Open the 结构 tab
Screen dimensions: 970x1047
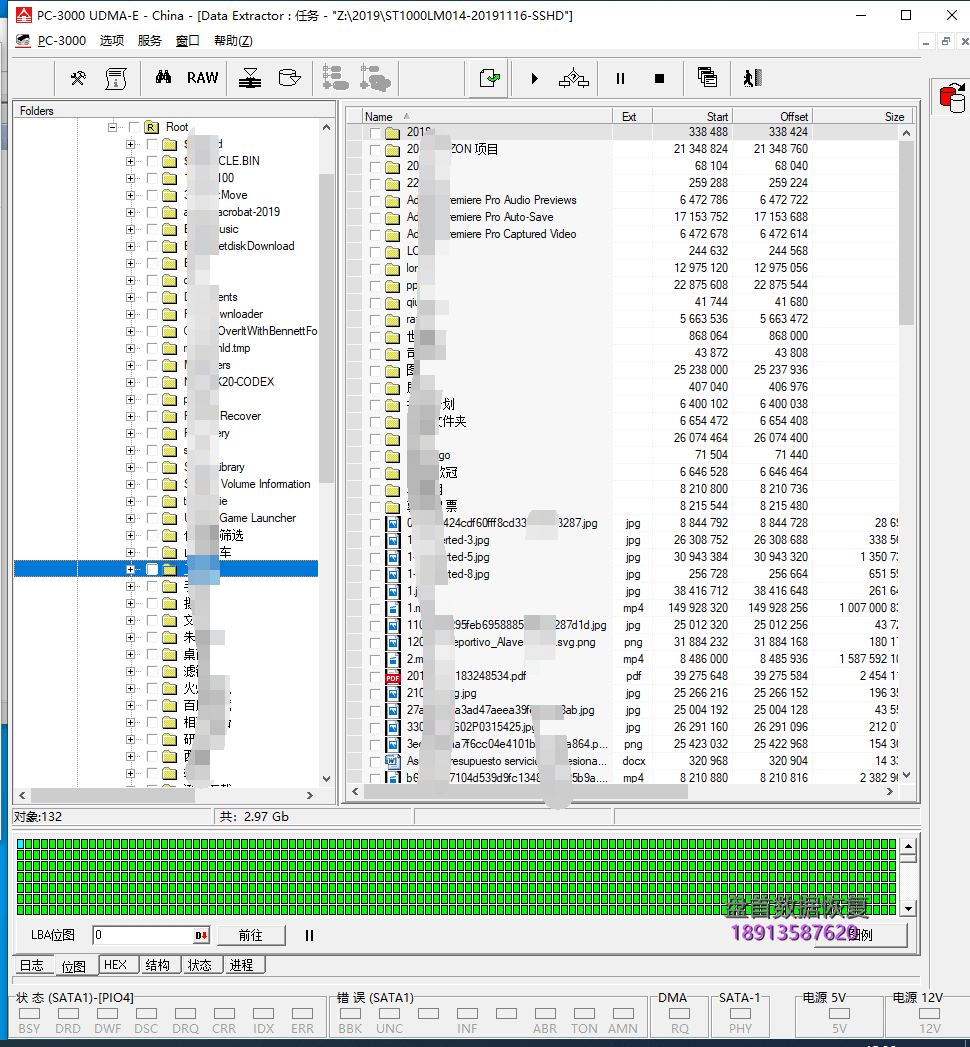click(158, 966)
